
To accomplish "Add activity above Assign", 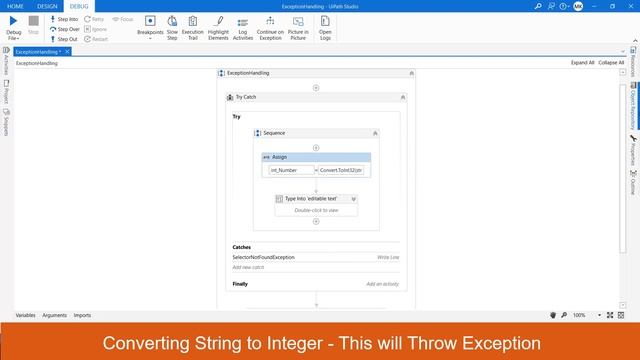I will click(x=316, y=148).
